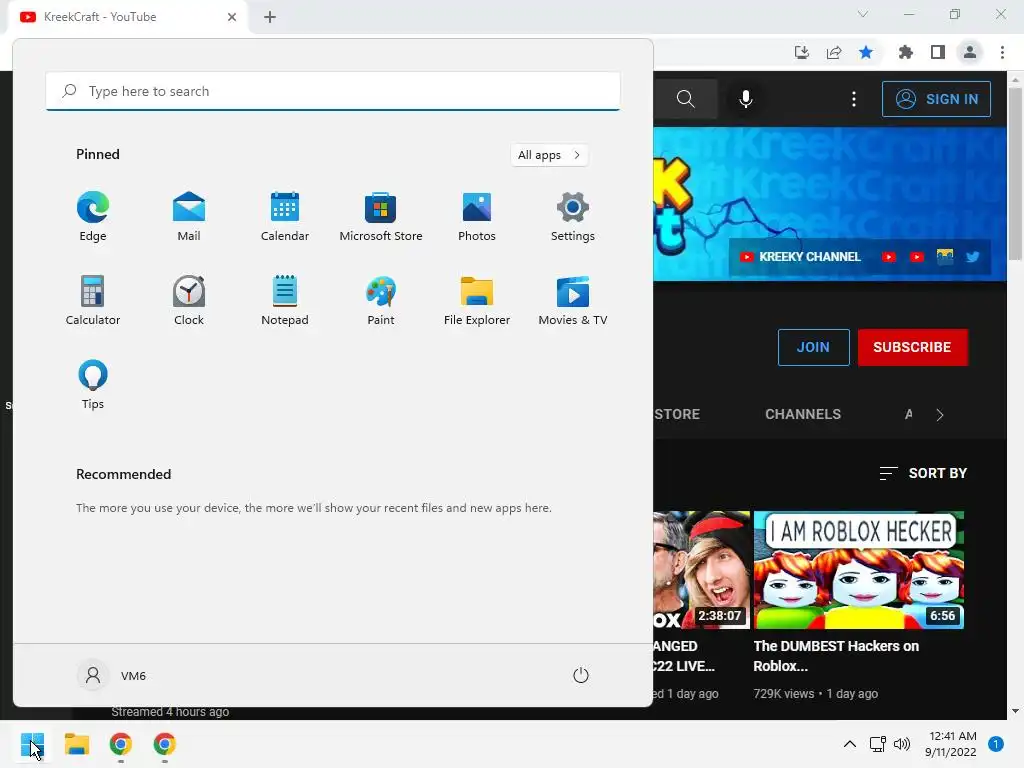The width and height of the screenshot is (1024, 768).
Task: Launch the Mail app
Action: (189, 216)
